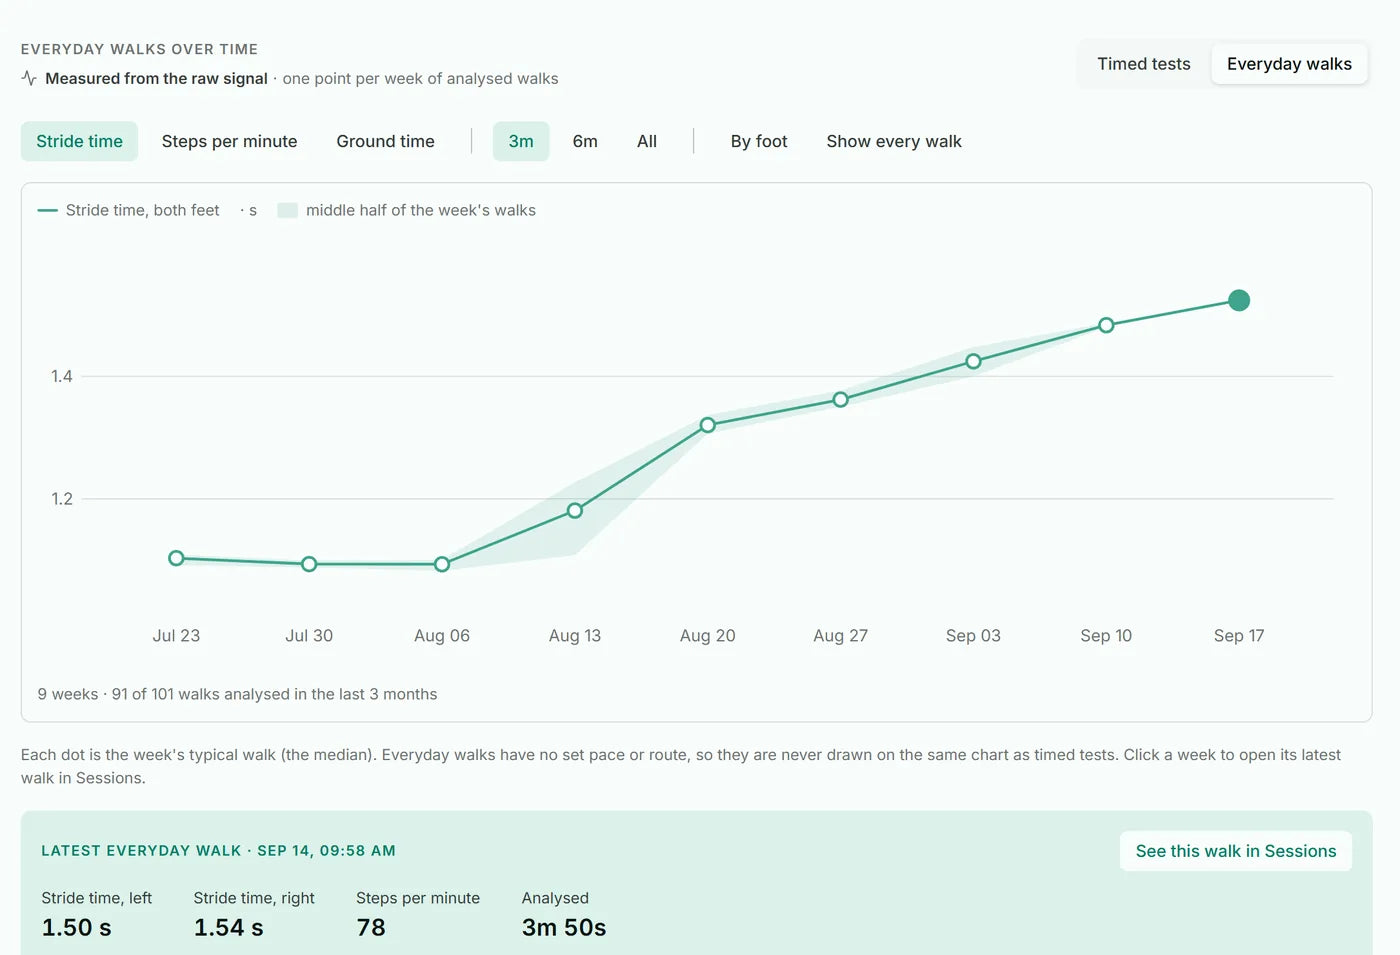
Task: Click the 3m 50s analysed value
Action: pos(564,928)
